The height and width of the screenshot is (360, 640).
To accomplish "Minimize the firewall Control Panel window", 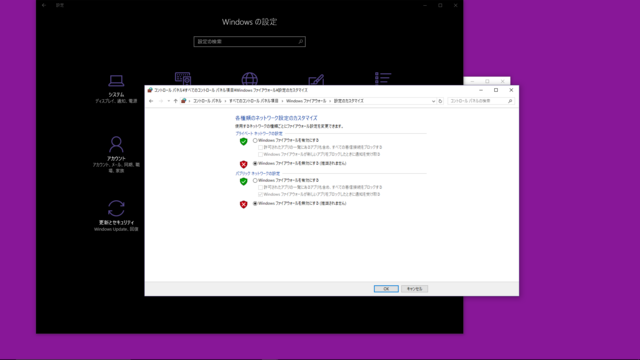I will tap(481, 90).
